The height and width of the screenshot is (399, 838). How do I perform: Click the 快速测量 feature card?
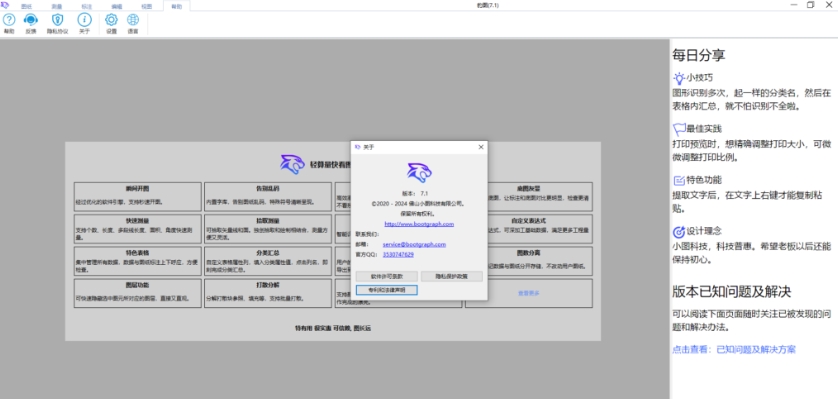click(x=138, y=229)
